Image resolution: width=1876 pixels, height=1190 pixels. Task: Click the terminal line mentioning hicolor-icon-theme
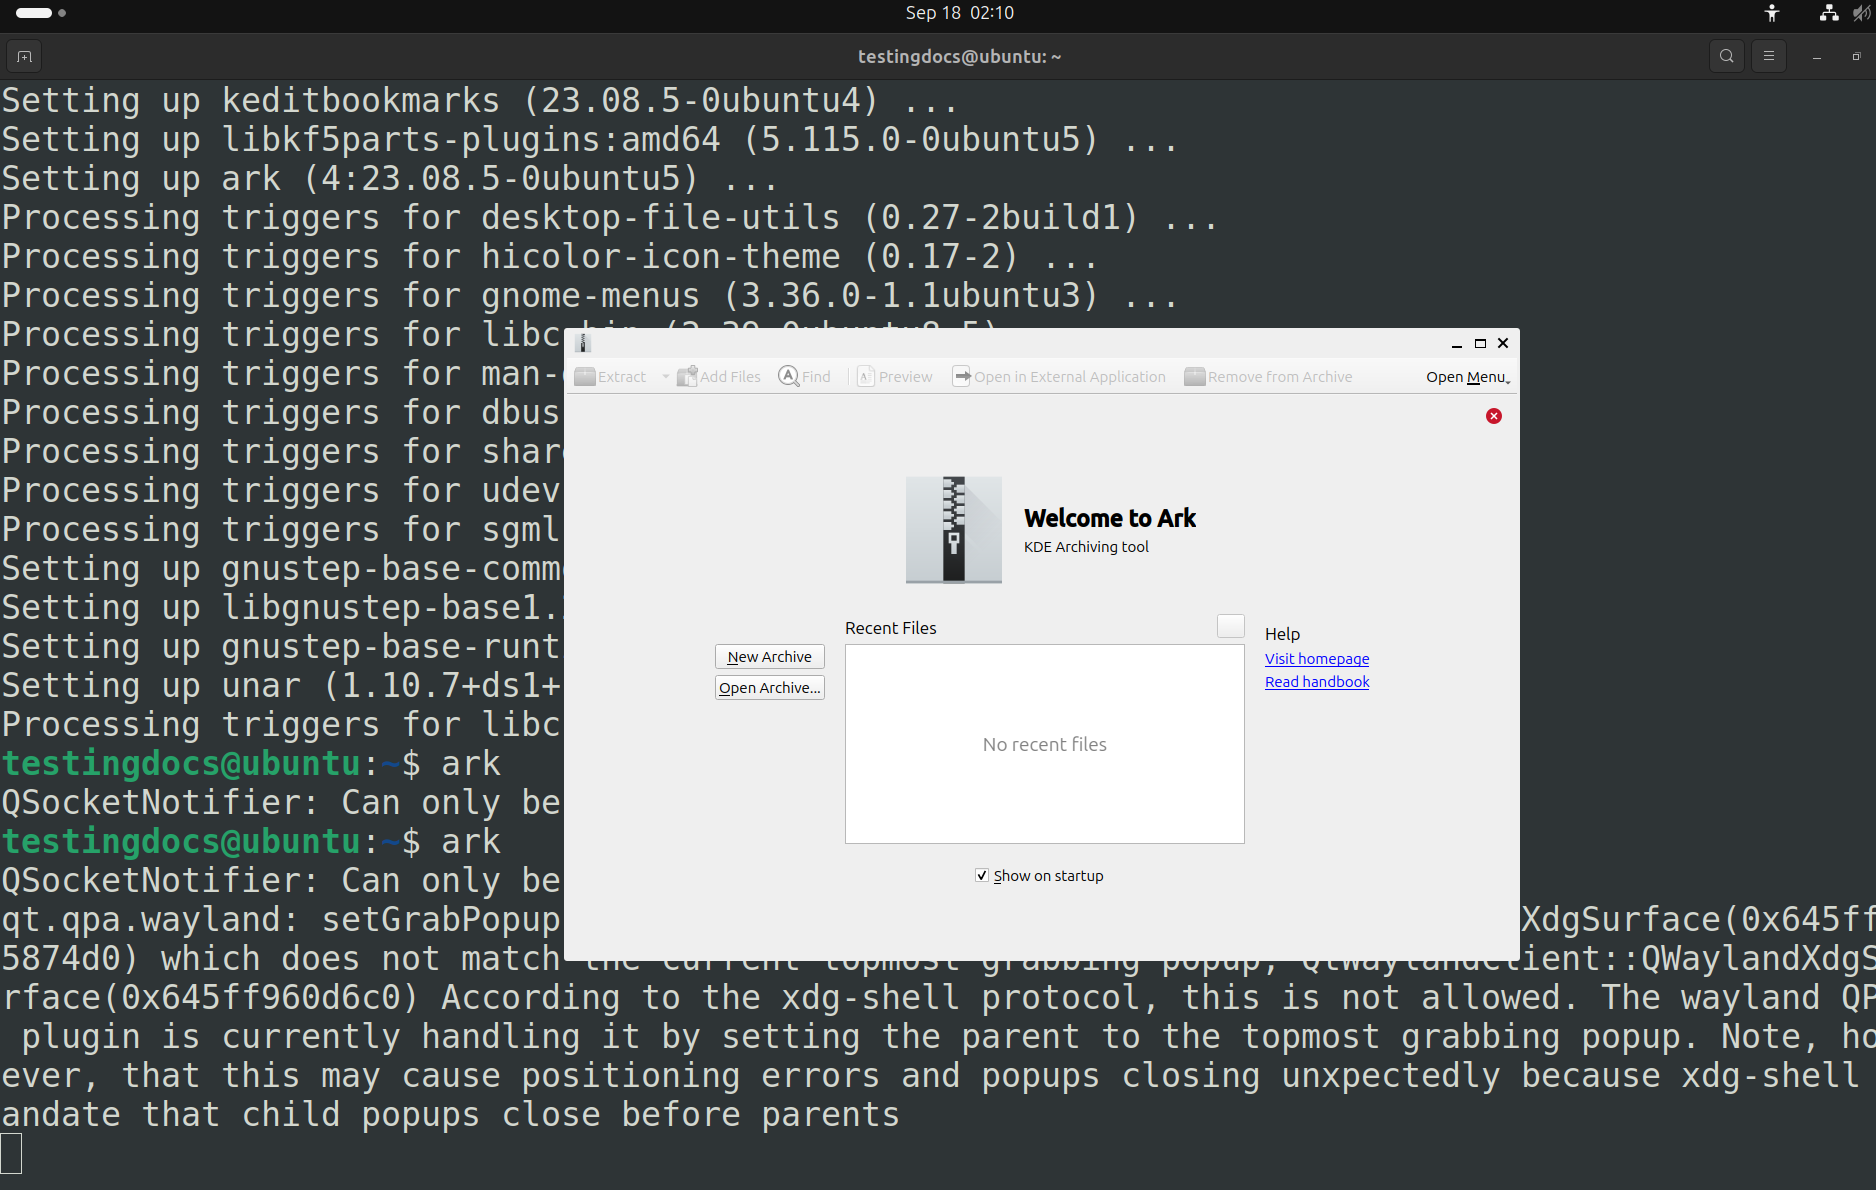point(550,257)
